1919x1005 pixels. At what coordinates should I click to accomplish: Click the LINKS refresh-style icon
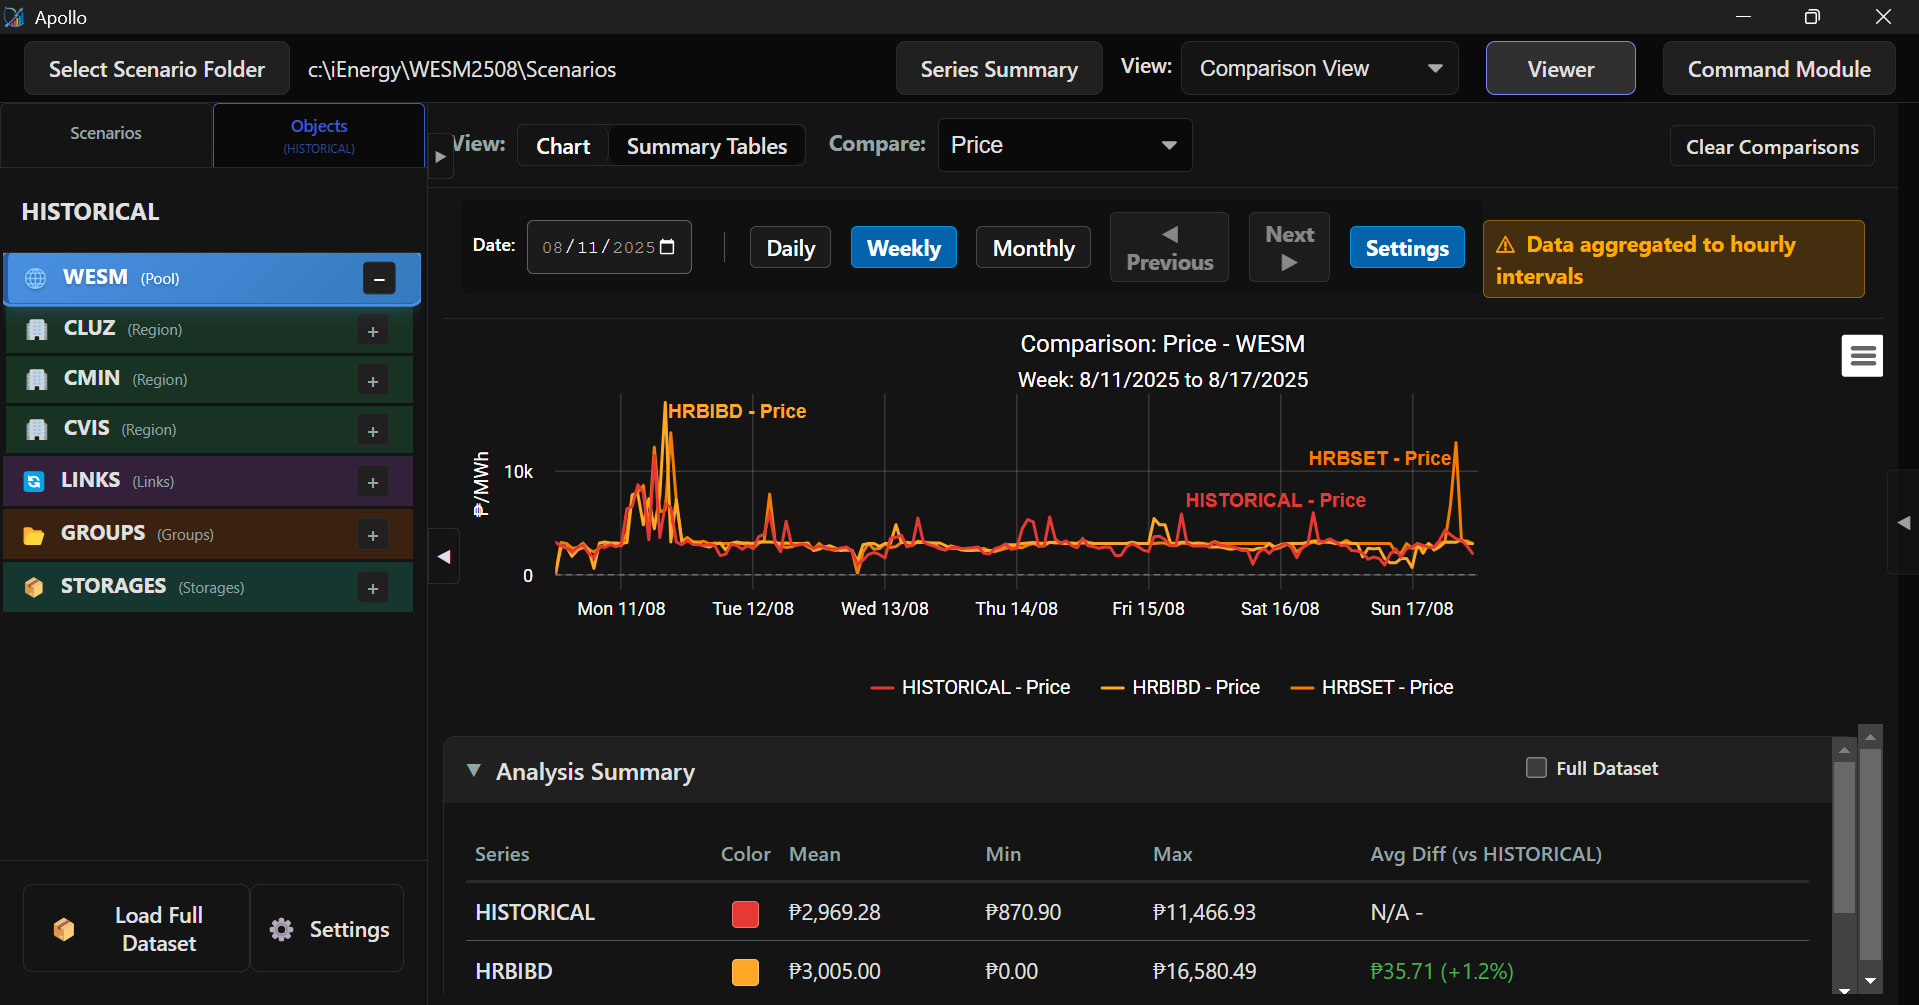34,482
